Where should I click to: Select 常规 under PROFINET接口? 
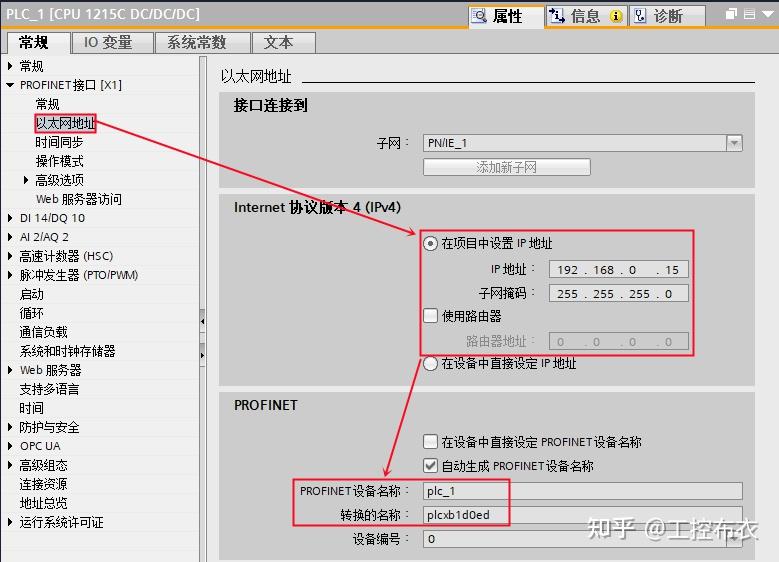(47, 104)
